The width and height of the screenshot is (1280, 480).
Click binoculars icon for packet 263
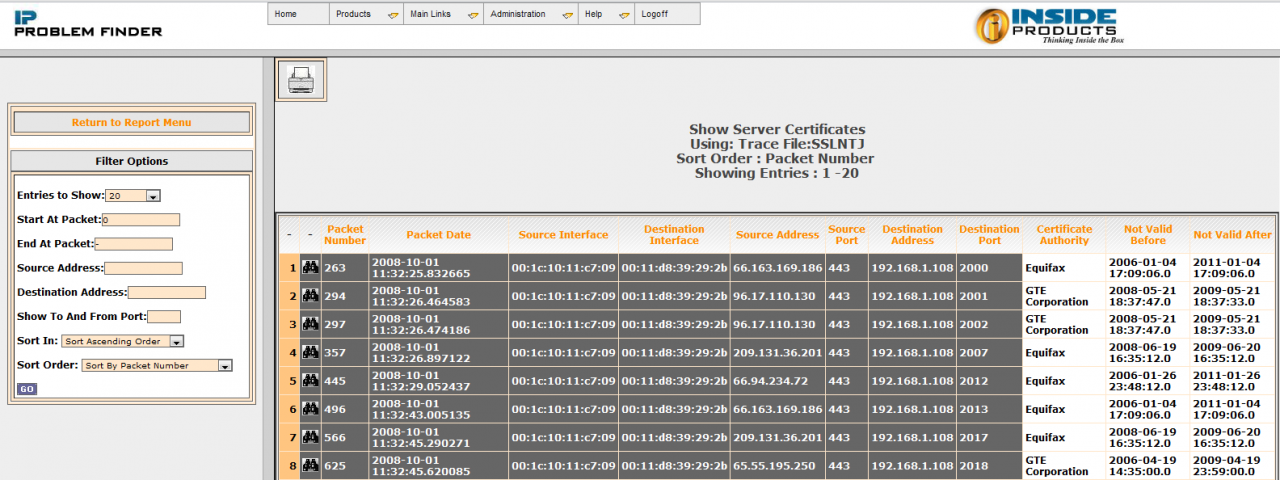click(x=310, y=268)
